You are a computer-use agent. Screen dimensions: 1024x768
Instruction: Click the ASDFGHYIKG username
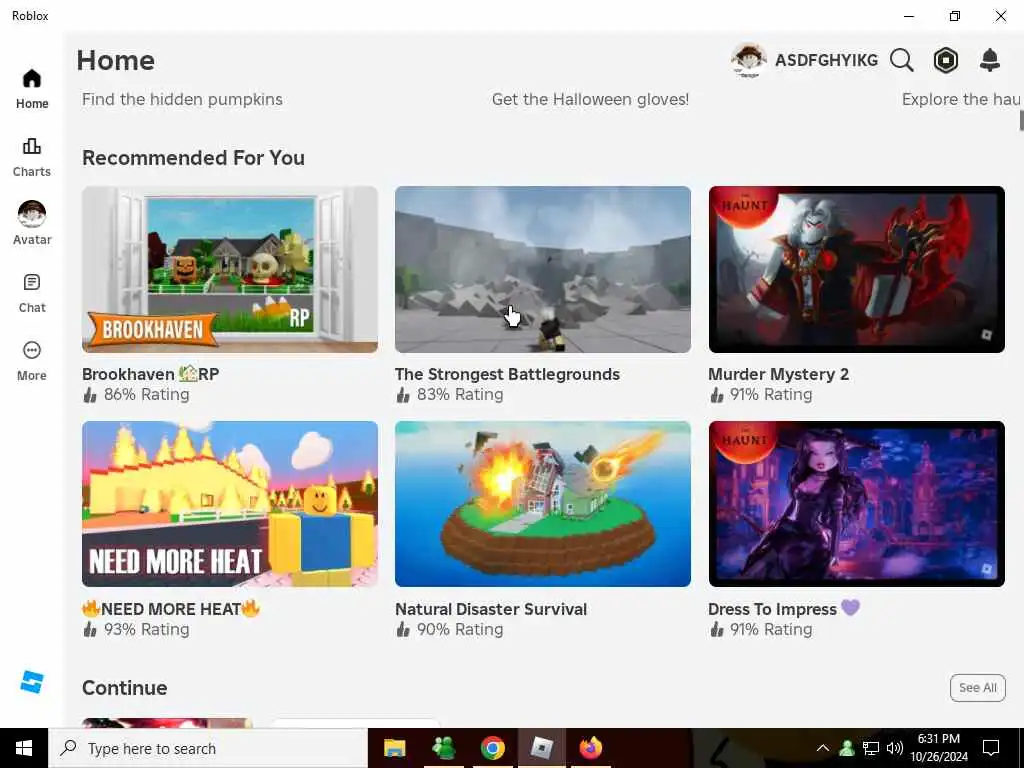click(826, 60)
